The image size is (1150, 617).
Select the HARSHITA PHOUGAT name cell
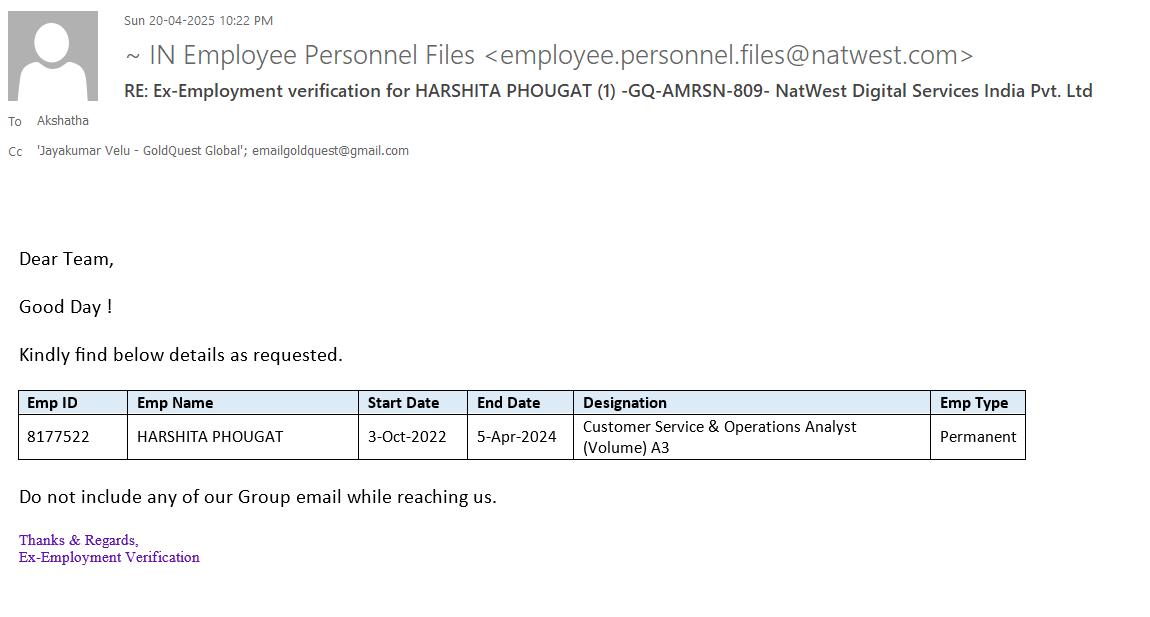click(x=210, y=437)
